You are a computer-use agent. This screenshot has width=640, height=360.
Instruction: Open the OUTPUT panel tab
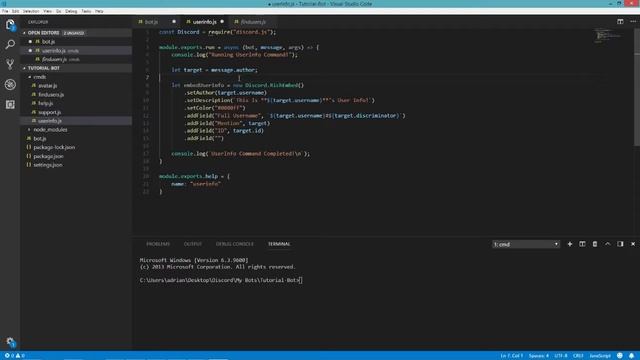(193, 244)
